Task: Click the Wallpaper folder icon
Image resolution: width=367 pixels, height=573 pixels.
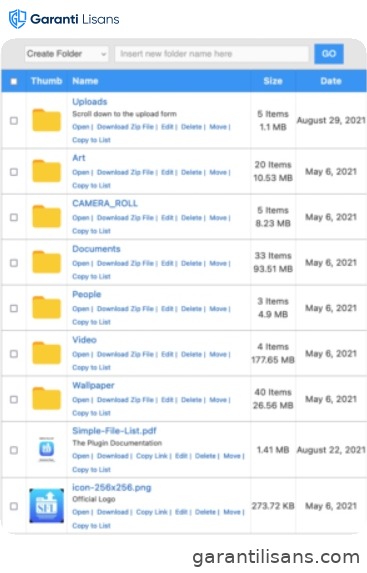Action: point(46,398)
